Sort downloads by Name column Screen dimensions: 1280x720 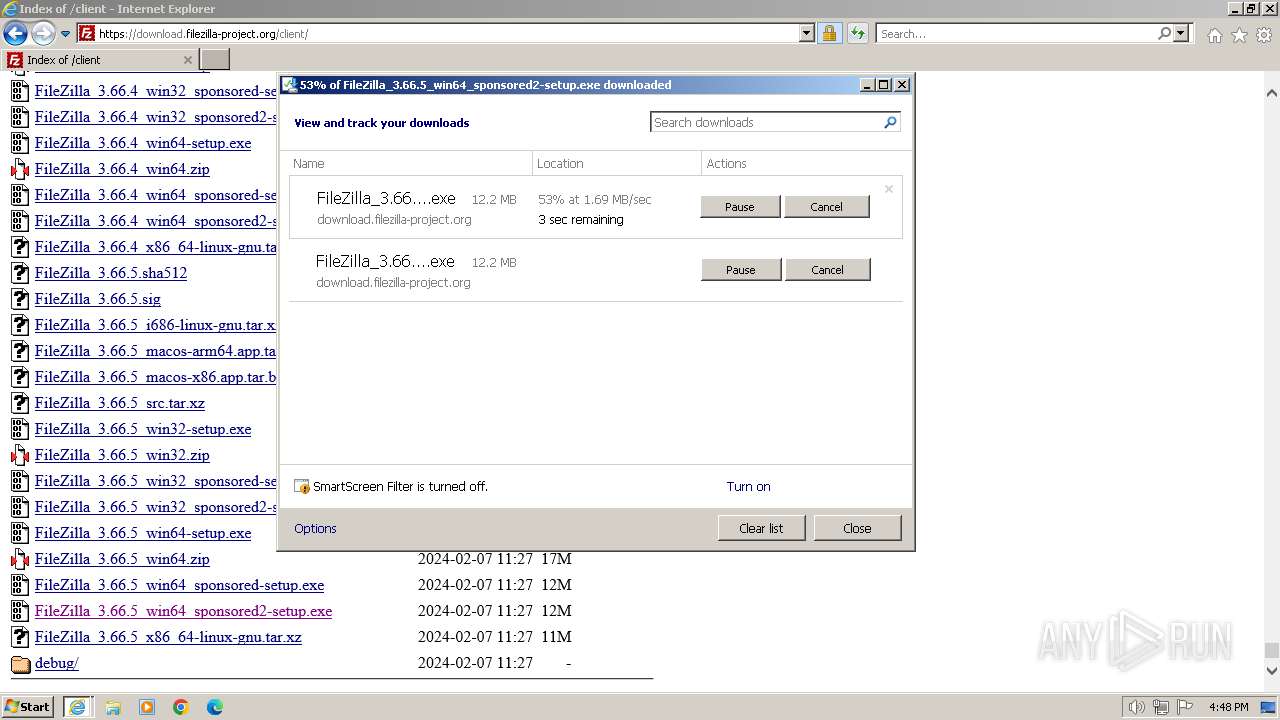click(410, 163)
